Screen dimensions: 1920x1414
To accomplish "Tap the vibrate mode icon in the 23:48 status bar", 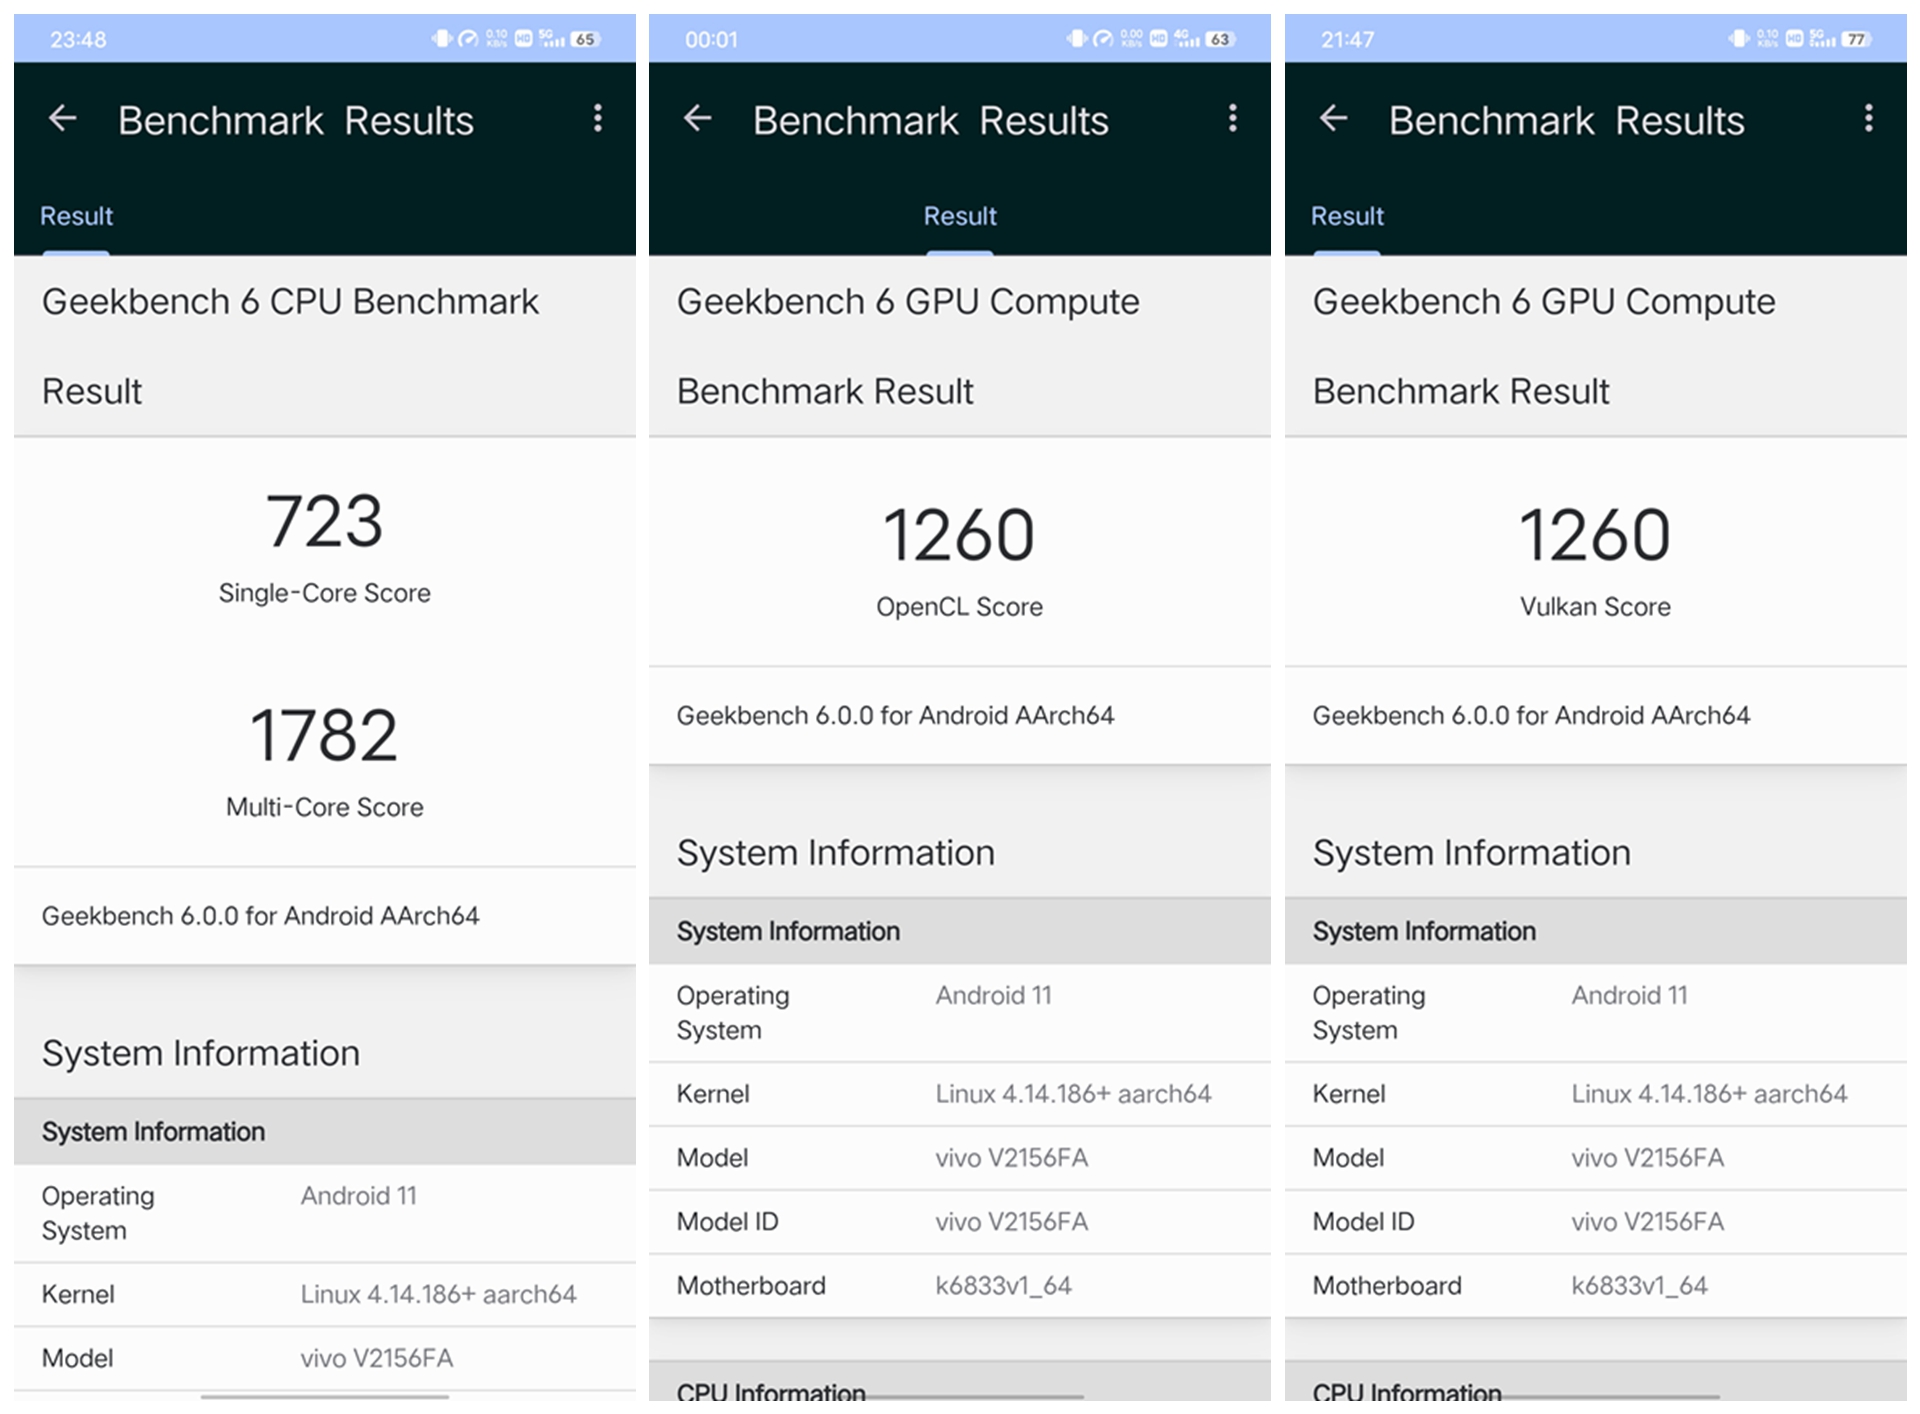I will coord(441,39).
